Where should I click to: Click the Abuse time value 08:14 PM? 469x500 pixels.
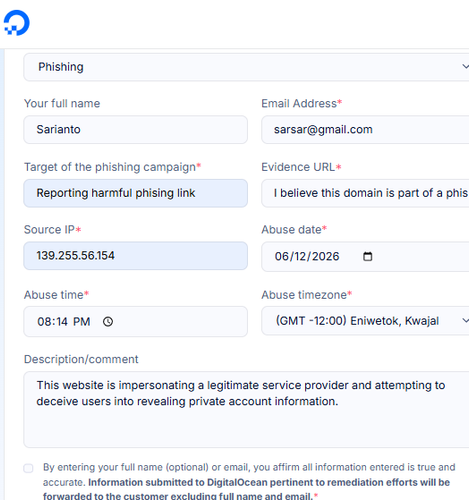[x=64, y=322]
